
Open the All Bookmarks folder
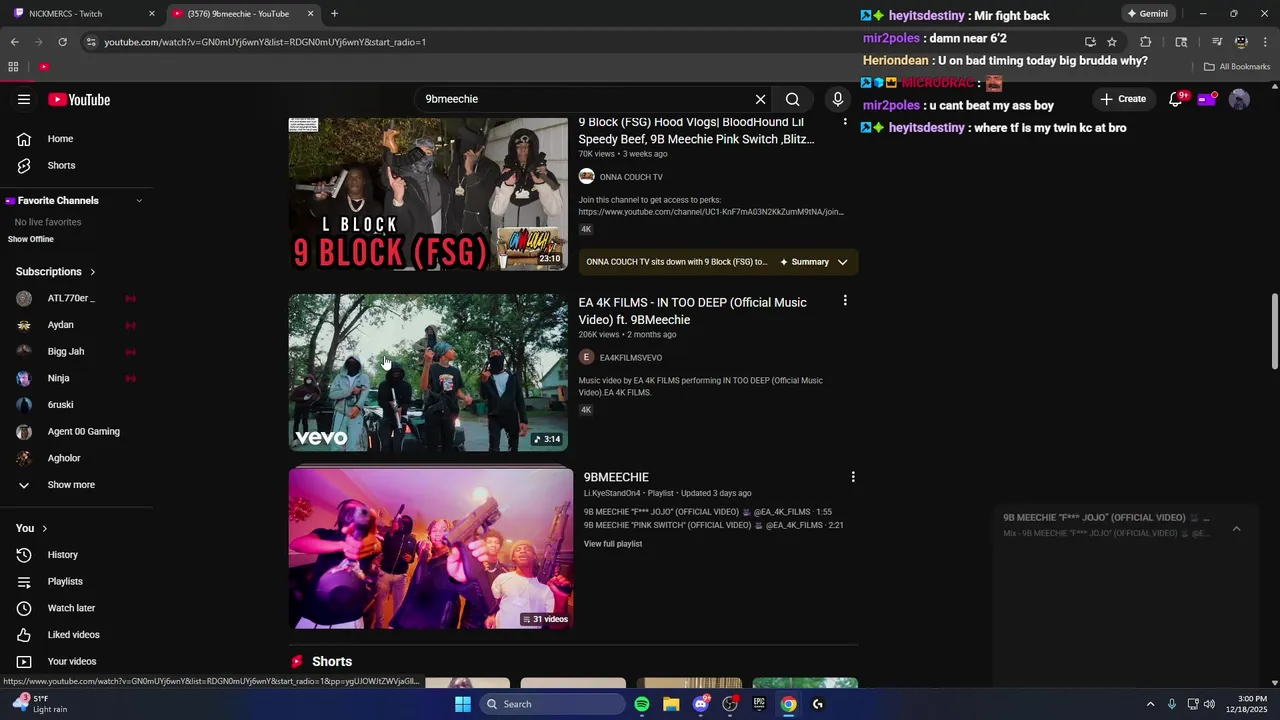(1237, 67)
